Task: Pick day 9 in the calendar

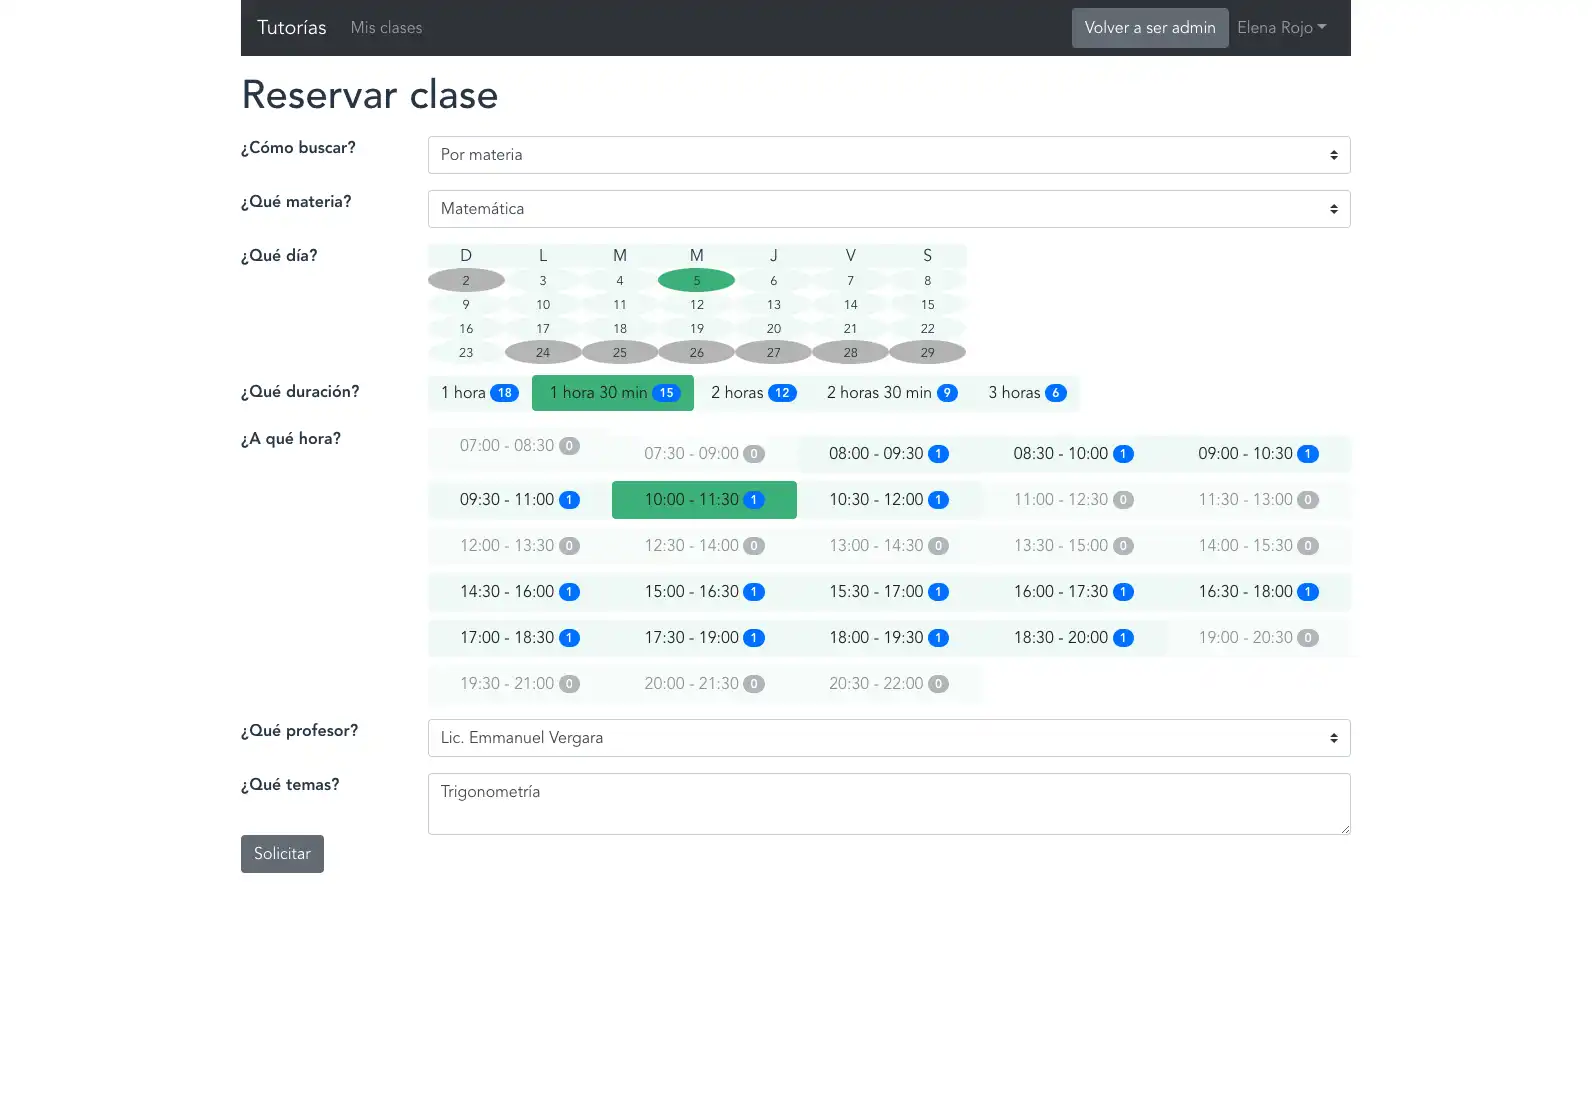Action: tap(466, 304)
